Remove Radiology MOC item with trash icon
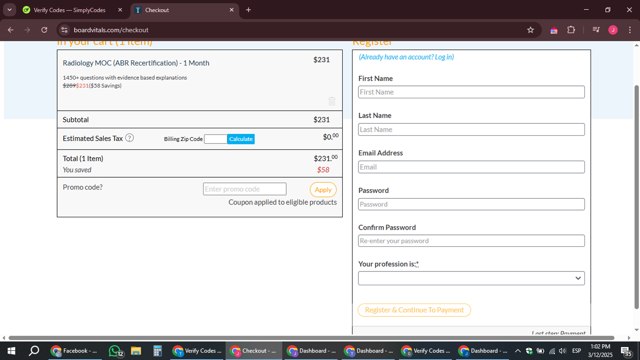Screen dimensions: 640x360 coord(332,101)
